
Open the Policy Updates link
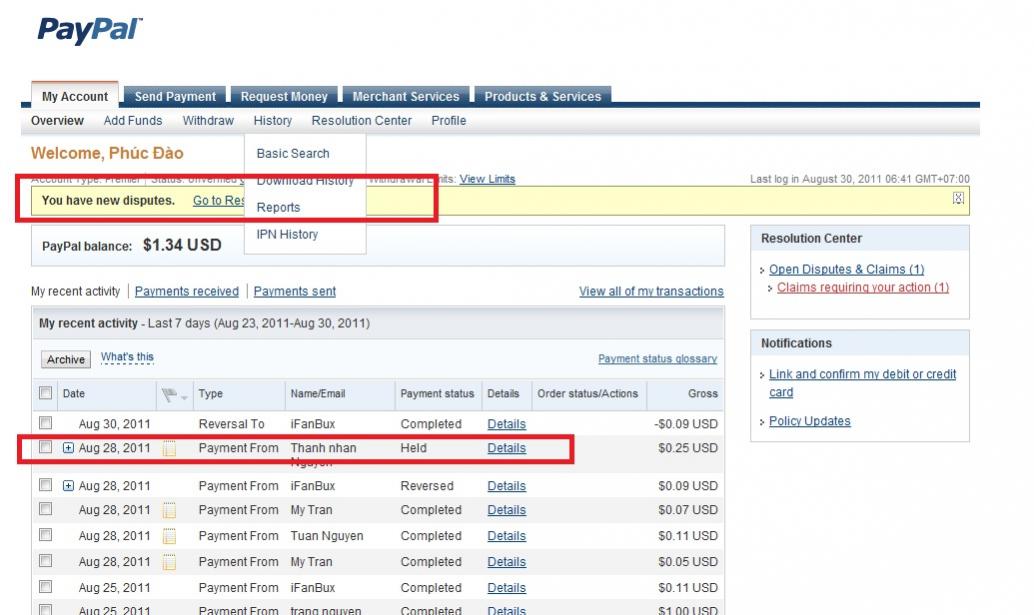tap(810, 421)
